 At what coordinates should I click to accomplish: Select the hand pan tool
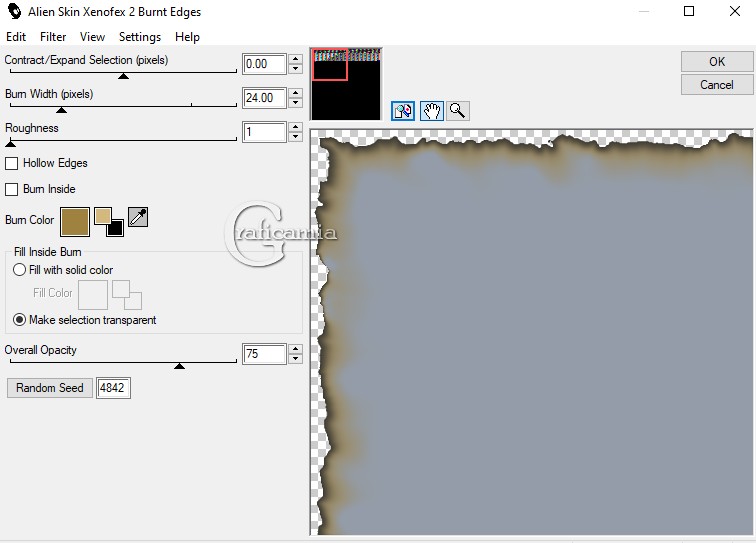click(x=432, y=111)
